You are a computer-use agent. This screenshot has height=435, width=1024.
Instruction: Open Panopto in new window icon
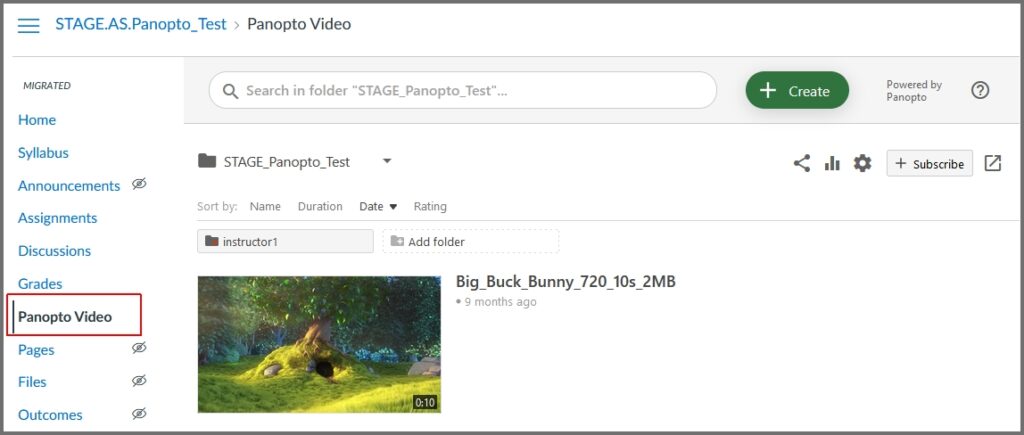(993, 163)
